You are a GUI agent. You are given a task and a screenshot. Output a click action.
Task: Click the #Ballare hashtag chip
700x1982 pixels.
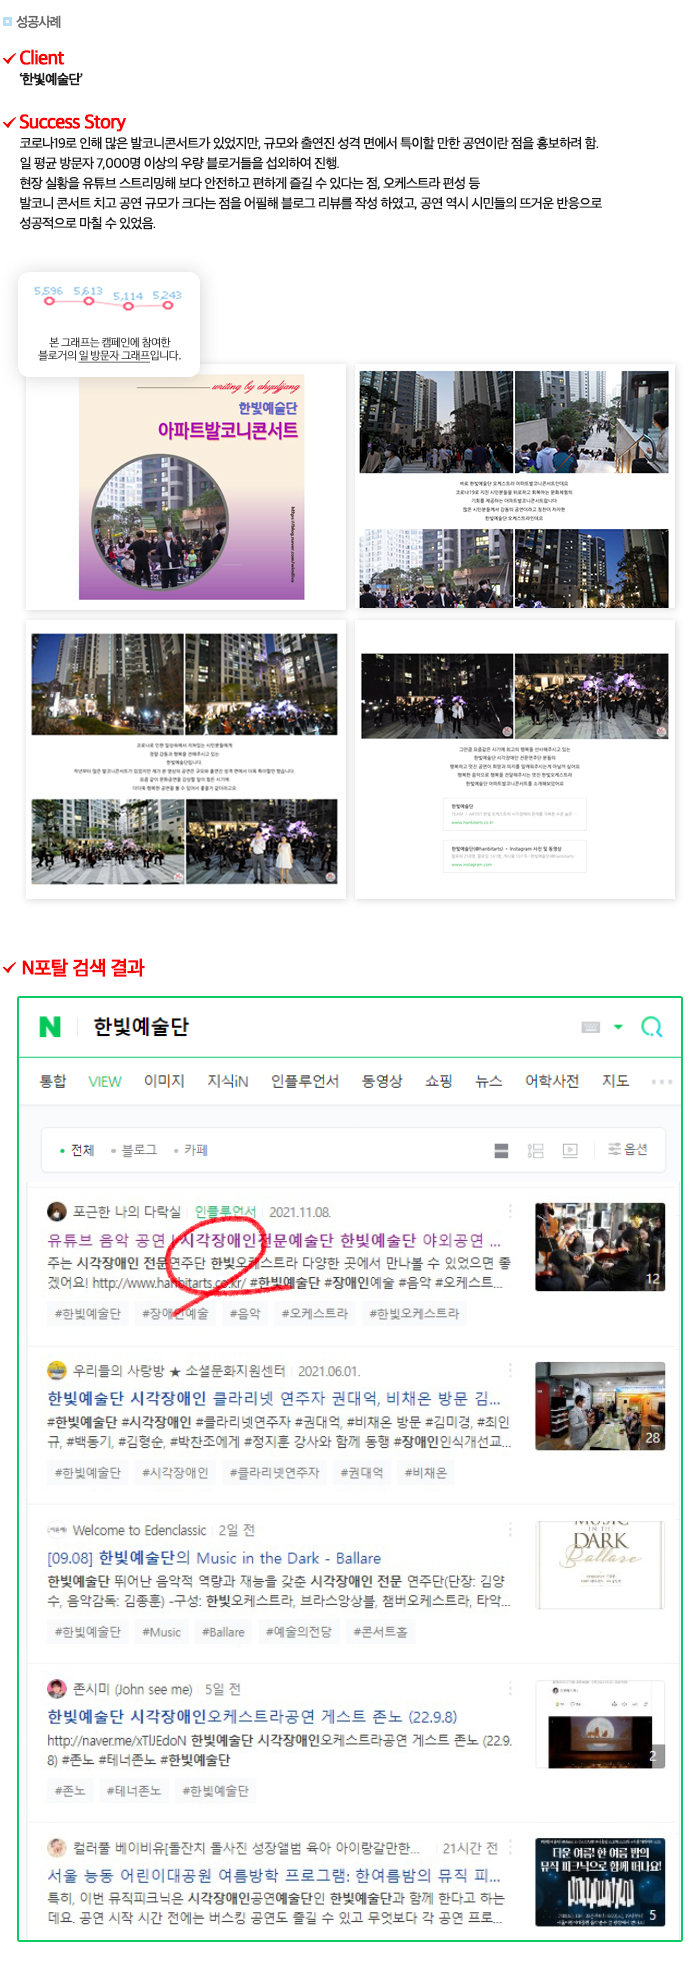click(x=223, y=1632)
